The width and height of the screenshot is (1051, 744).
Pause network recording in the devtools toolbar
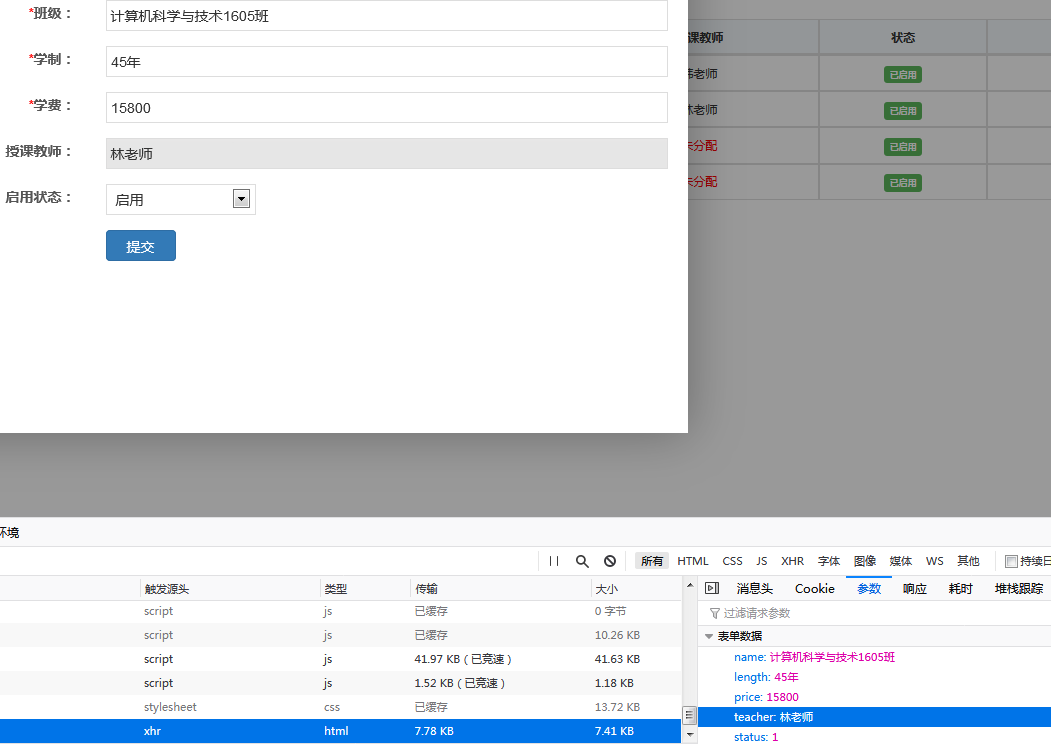coord(554,561)
